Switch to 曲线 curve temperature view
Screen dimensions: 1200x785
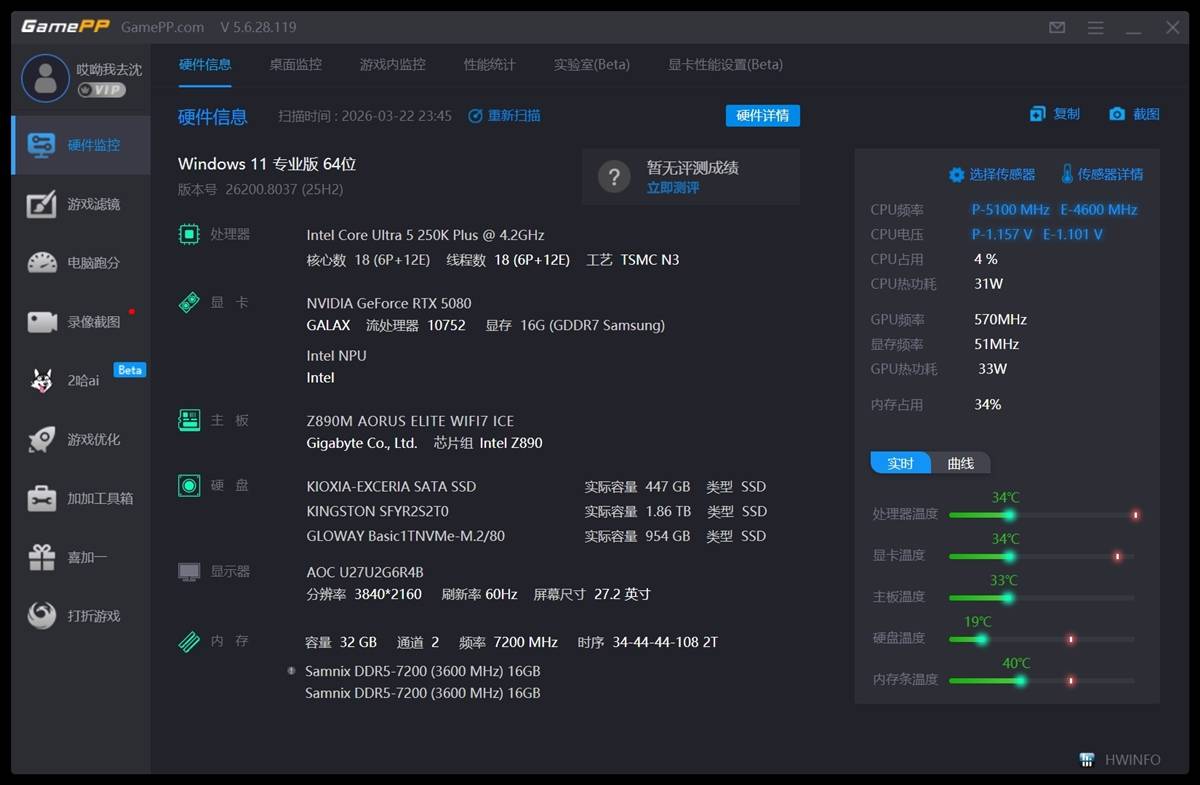(x=960, y=464)
